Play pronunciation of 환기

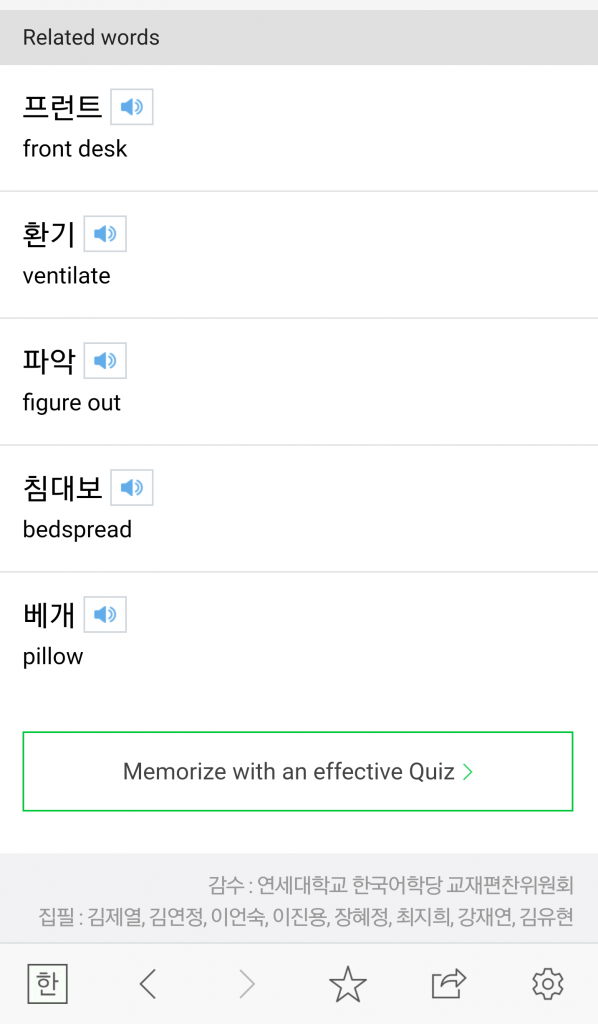pos(104,233)
